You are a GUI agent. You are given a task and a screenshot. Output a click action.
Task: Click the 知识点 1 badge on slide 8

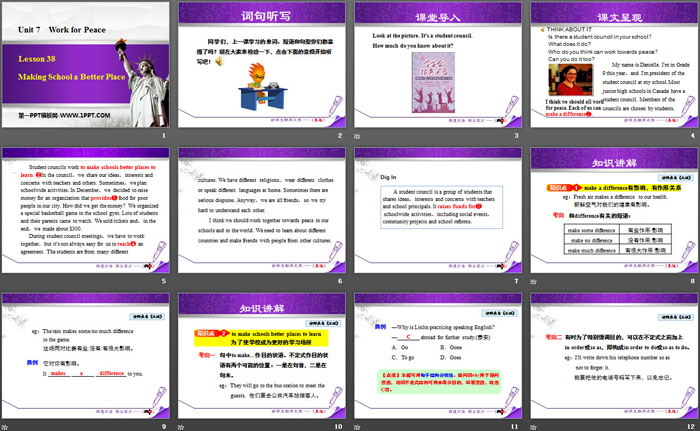pos(564,188)
